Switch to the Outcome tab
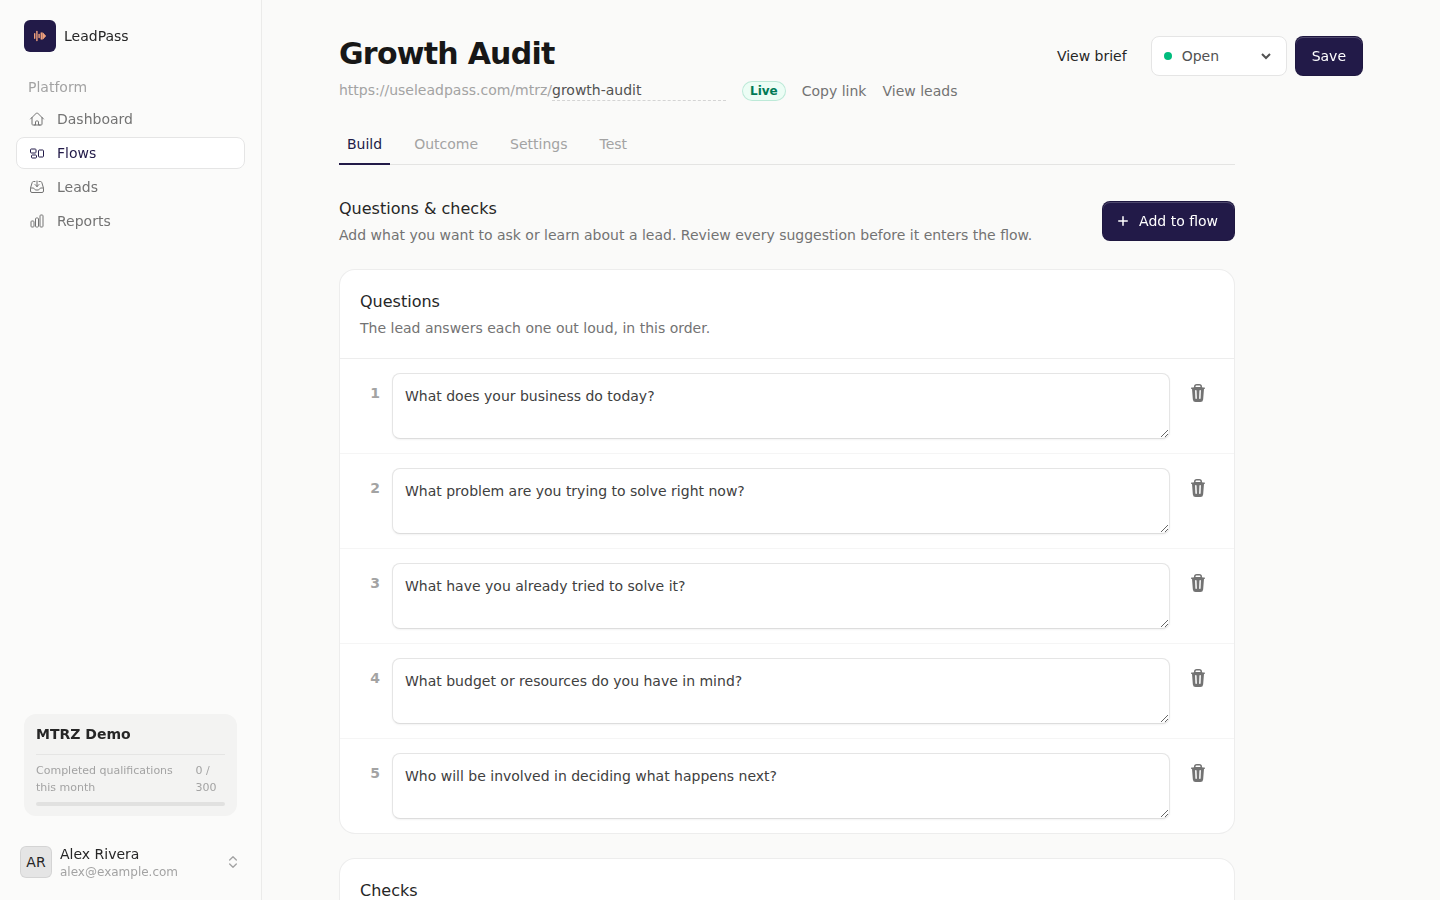 pyautogui.click(x=446, y=144)
